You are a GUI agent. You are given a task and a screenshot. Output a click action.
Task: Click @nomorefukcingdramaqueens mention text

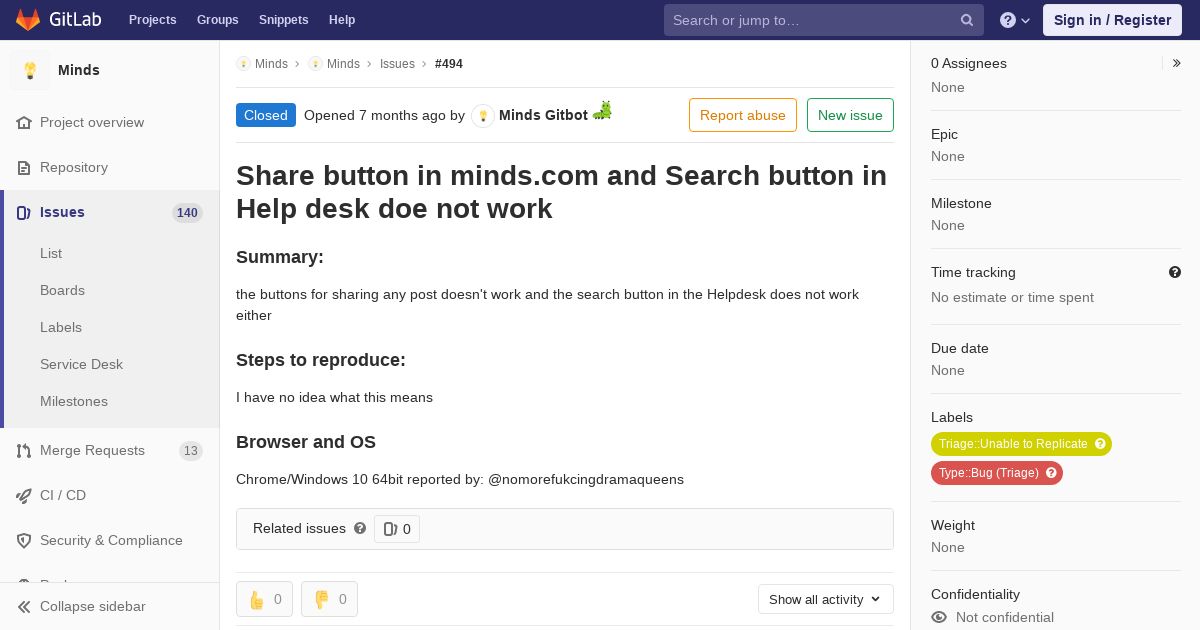tap(586, 479)
